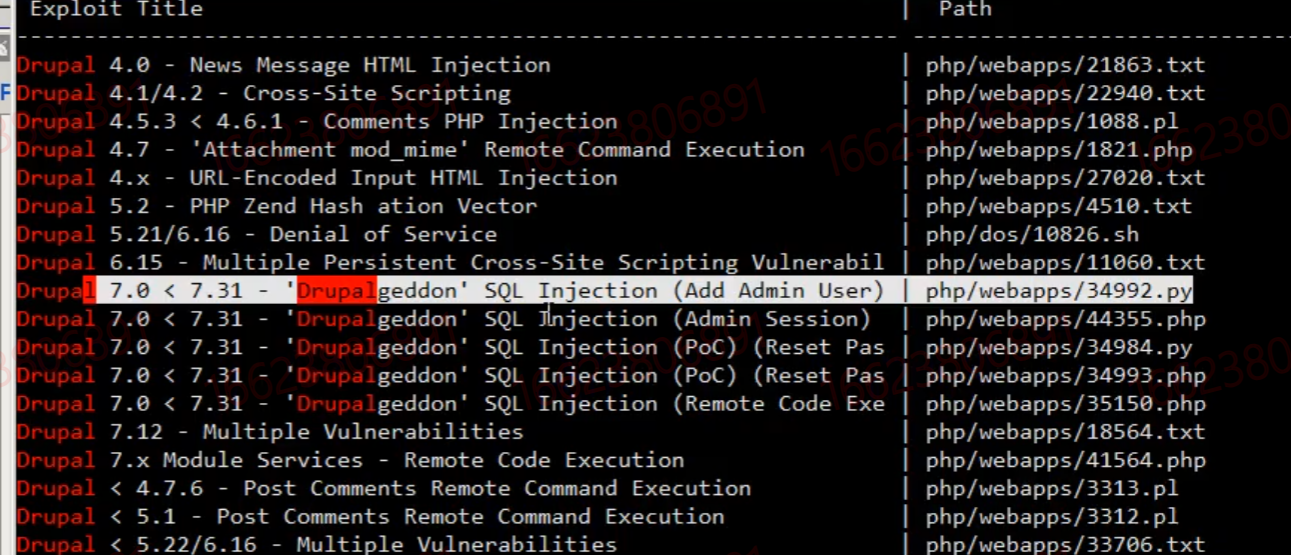Select the Drupalgeddon Remote Code Exe row

tap(450, 404)
